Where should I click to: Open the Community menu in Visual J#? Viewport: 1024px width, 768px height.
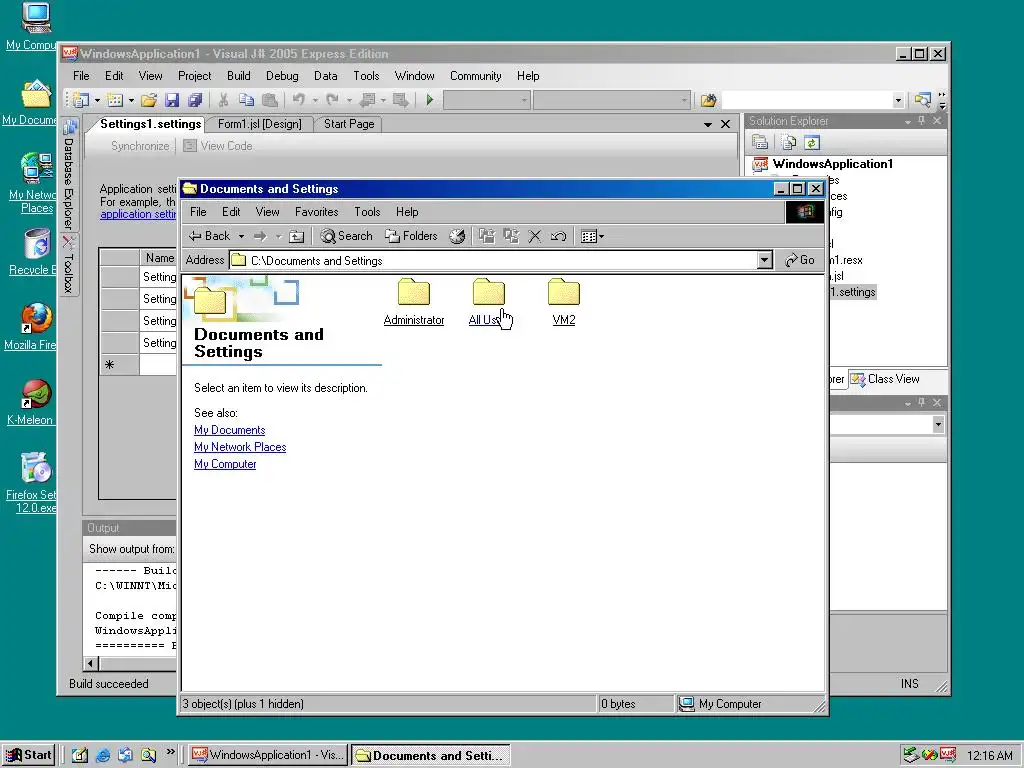[x=475, y=76]
